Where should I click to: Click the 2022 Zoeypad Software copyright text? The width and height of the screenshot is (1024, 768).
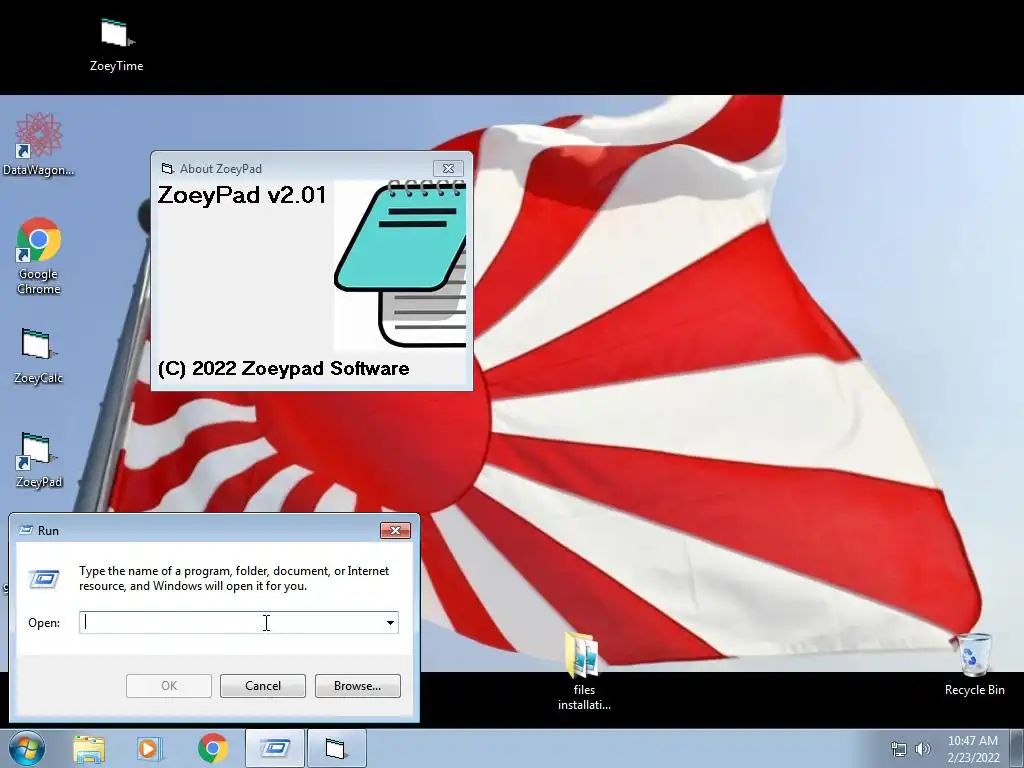283,368
